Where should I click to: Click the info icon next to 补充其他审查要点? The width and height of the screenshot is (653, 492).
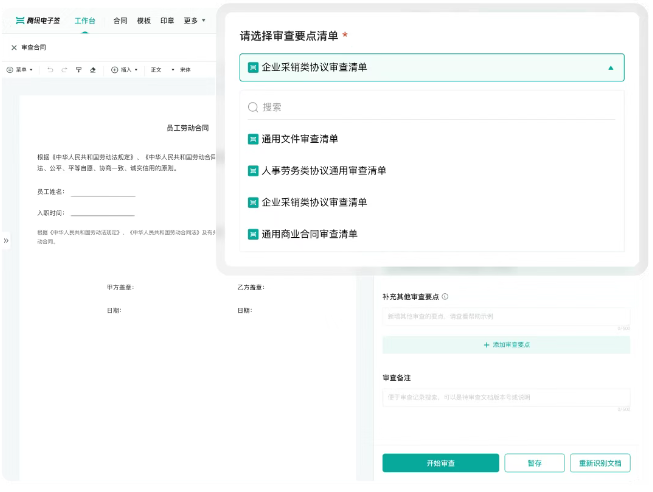point(445,297)
